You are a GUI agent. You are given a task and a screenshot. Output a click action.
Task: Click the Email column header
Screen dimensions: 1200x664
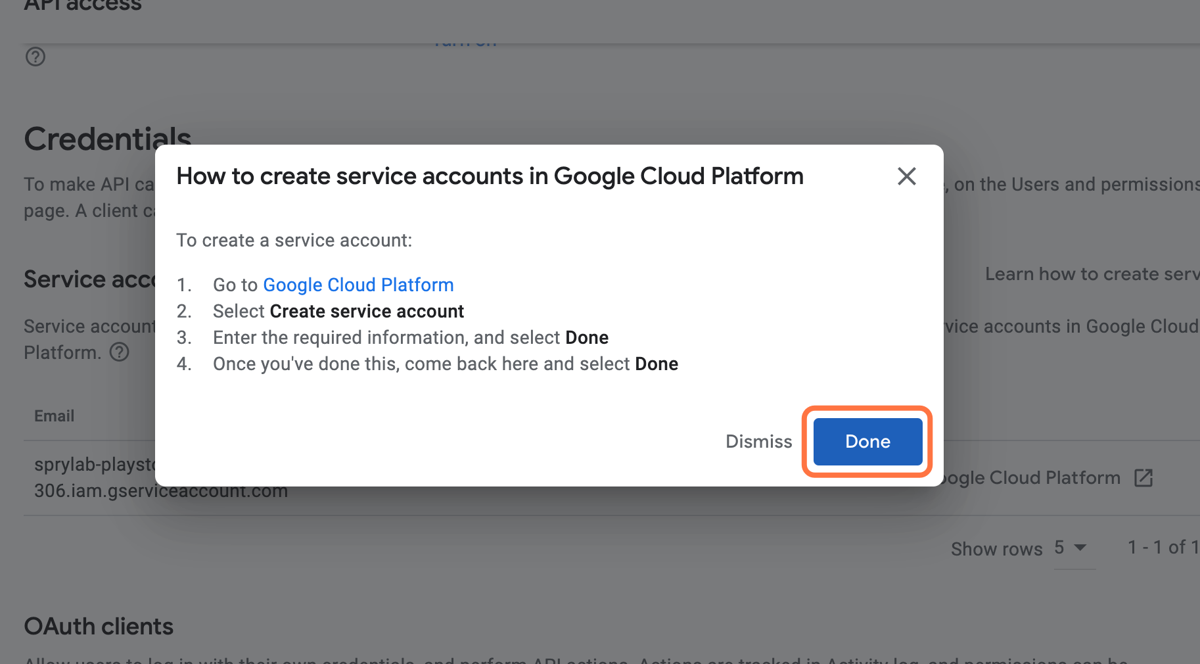tap(54, 416)
